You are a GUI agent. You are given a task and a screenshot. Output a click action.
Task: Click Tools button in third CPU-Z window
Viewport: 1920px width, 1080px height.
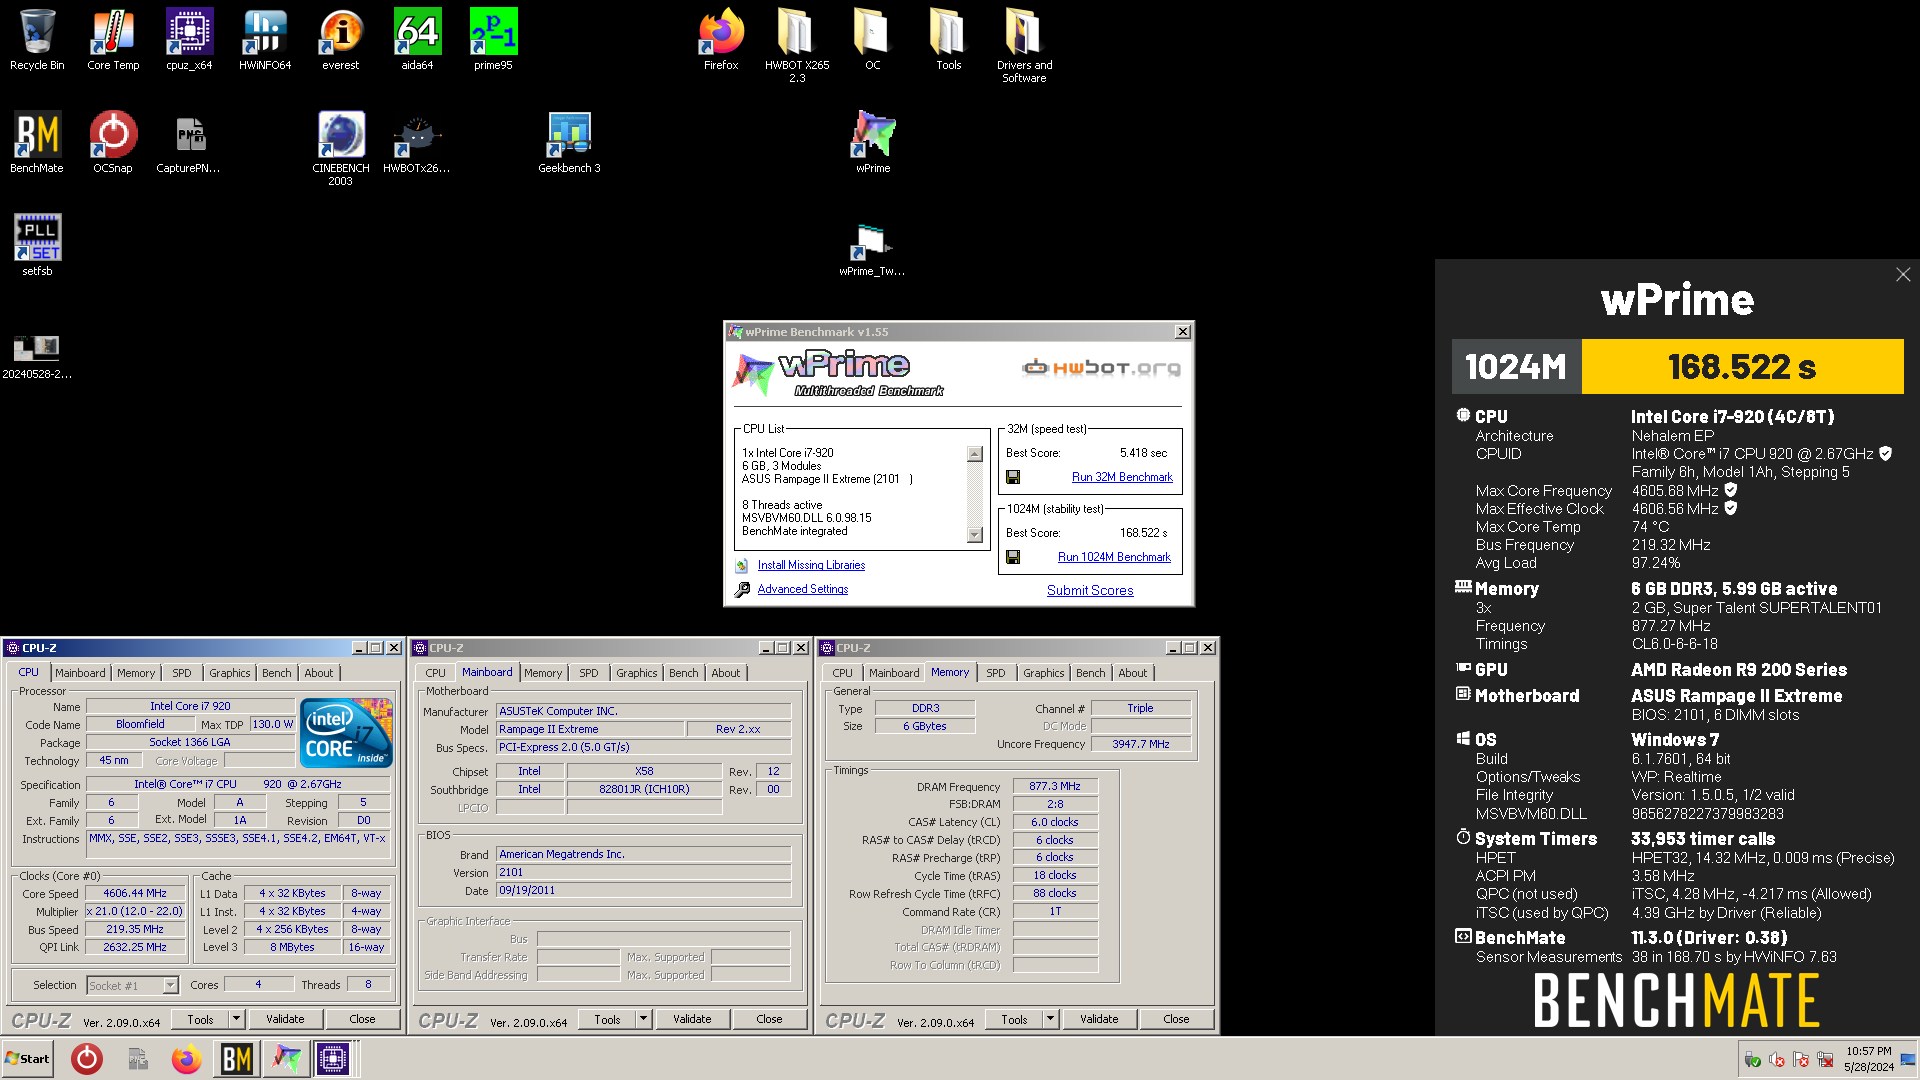[1014, 1019]
